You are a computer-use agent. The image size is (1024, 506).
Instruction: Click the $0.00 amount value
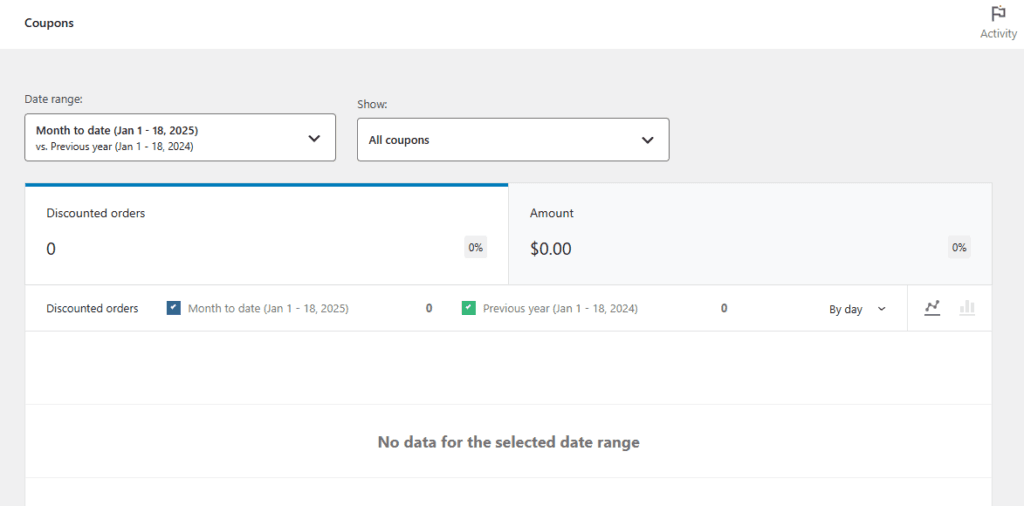551,249
